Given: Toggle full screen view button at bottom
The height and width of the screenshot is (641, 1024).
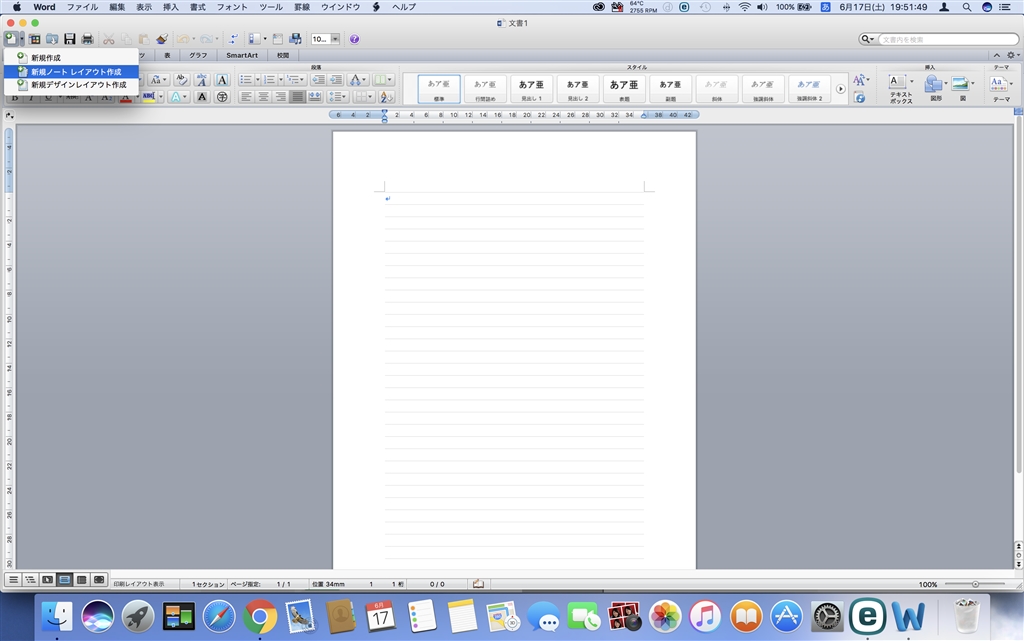Looking at the screenshot, I should coord(99,580).
